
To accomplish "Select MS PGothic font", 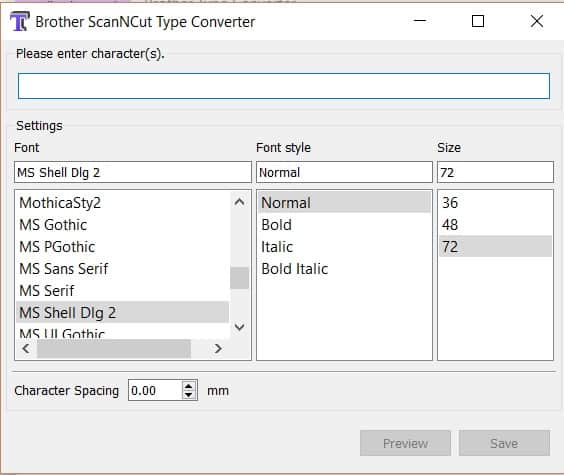I will (x=122, y=247).
